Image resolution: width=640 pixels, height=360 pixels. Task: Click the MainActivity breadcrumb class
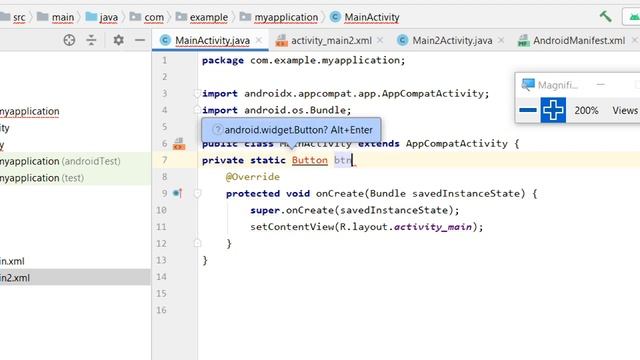(365, 17)
